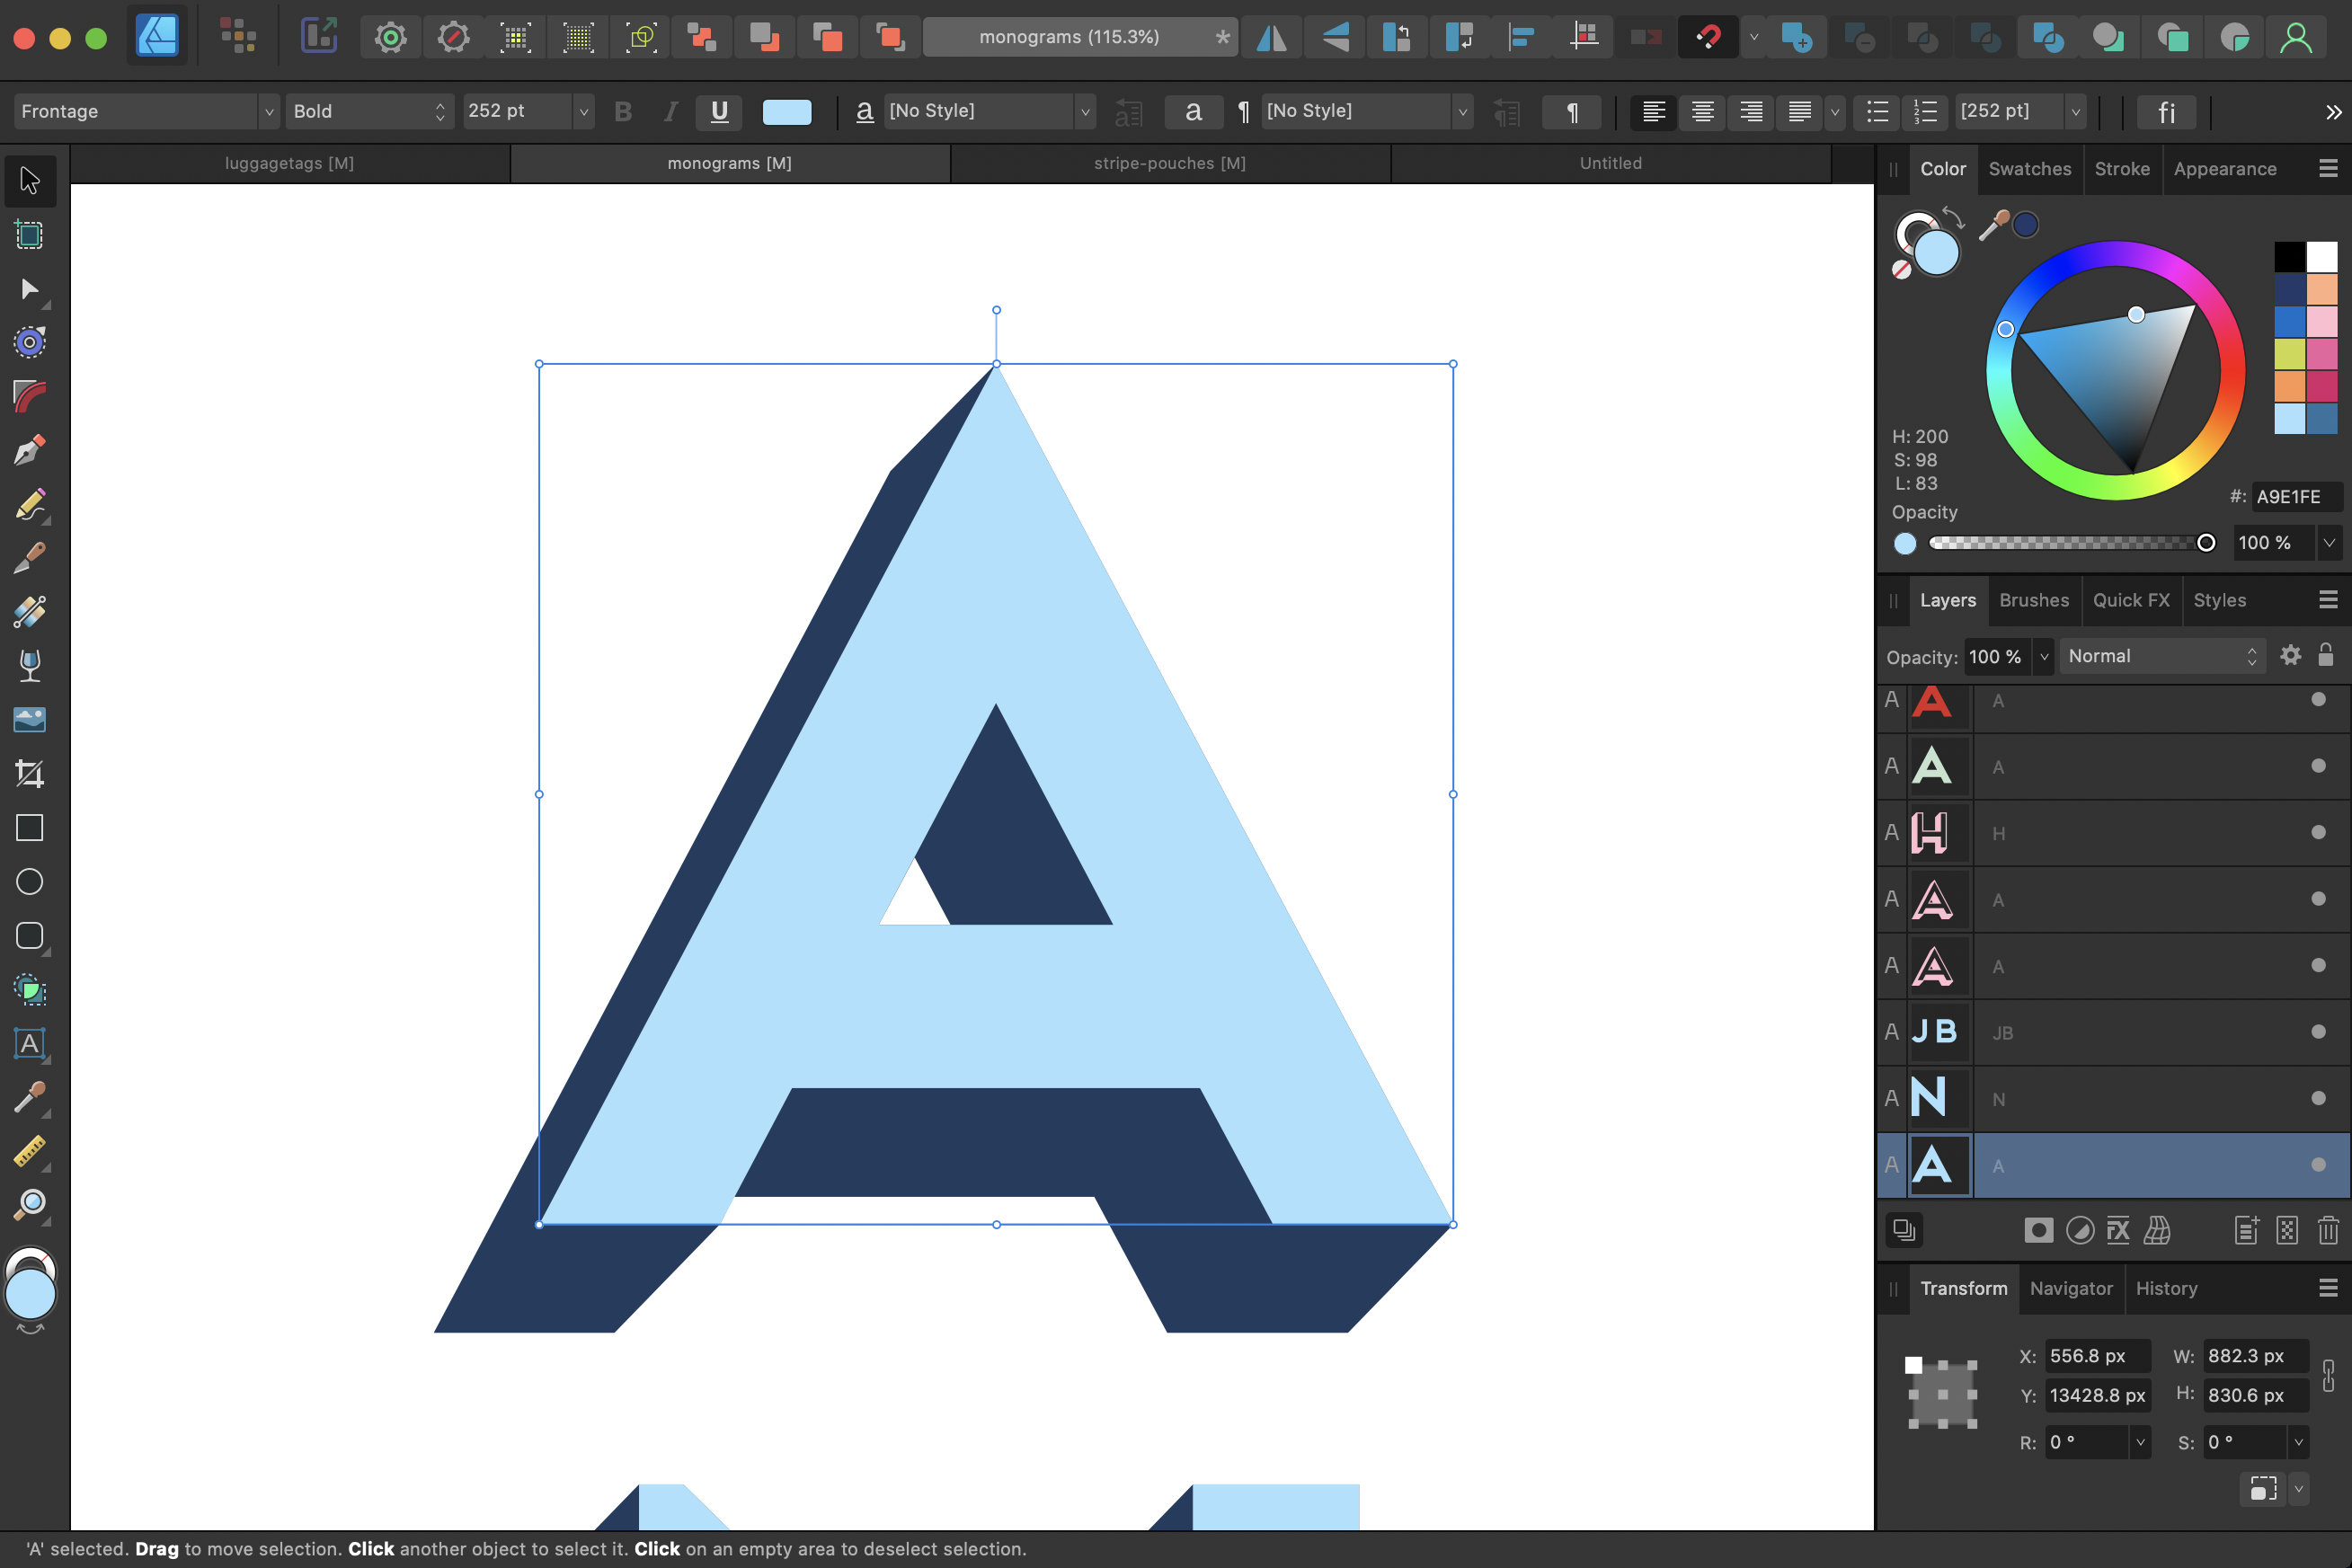Image resolution: width=2352 pixels, height=1568 pixels.
Task: Toggle Italic text style button
Action: coord(671,112)
